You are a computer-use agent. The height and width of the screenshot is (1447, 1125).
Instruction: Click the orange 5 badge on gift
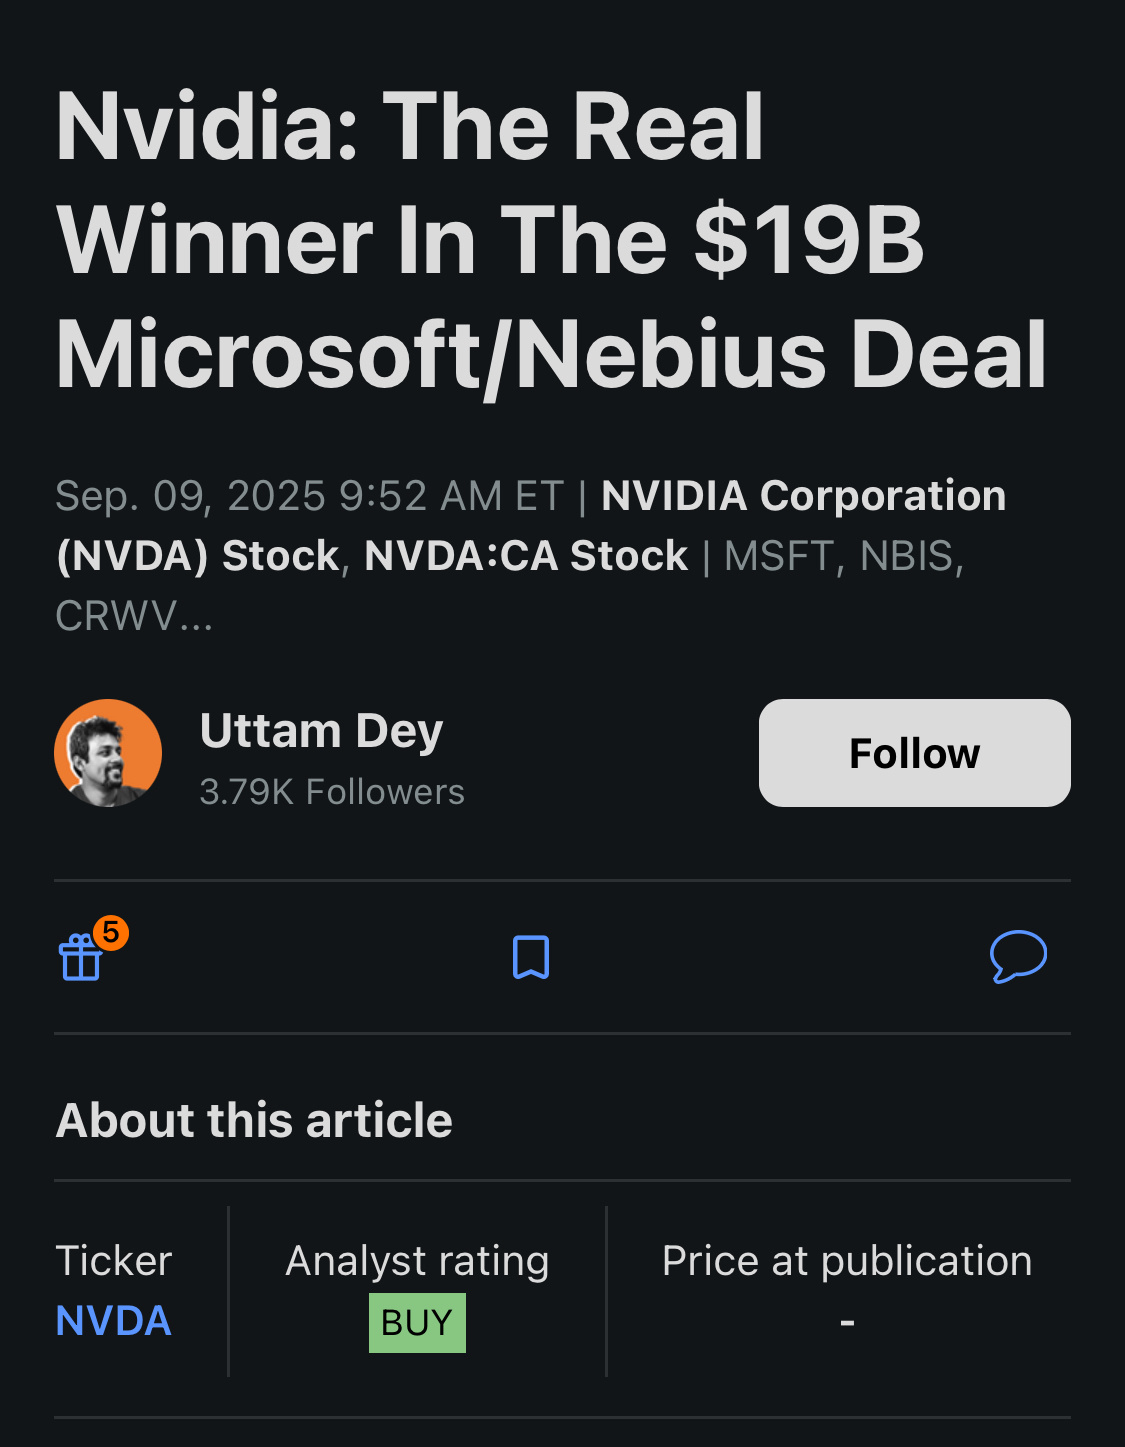[111, 932]
